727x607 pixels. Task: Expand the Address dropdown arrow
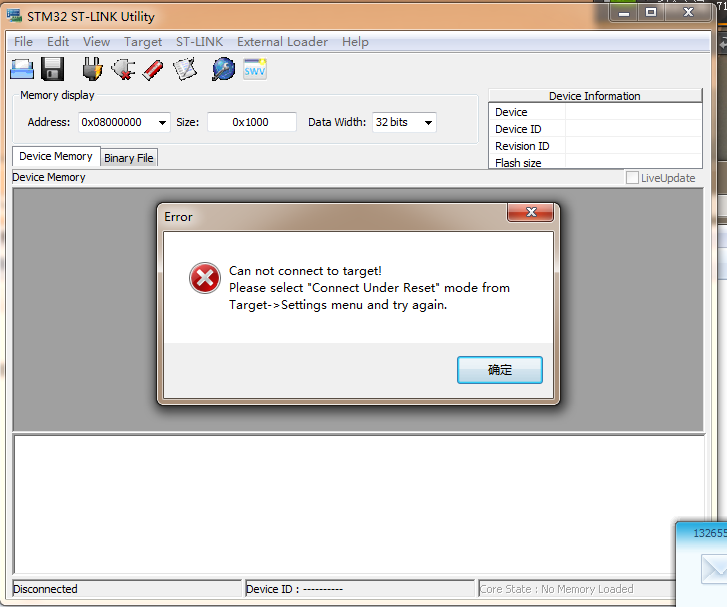click(x=162, y=122)
